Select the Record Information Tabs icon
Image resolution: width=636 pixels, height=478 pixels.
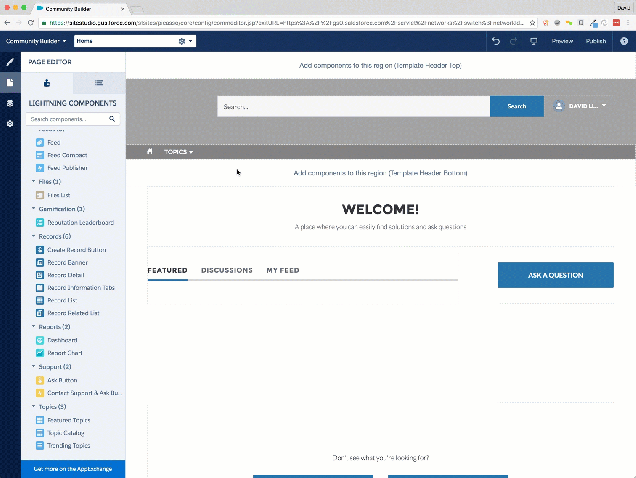(40, 288)
